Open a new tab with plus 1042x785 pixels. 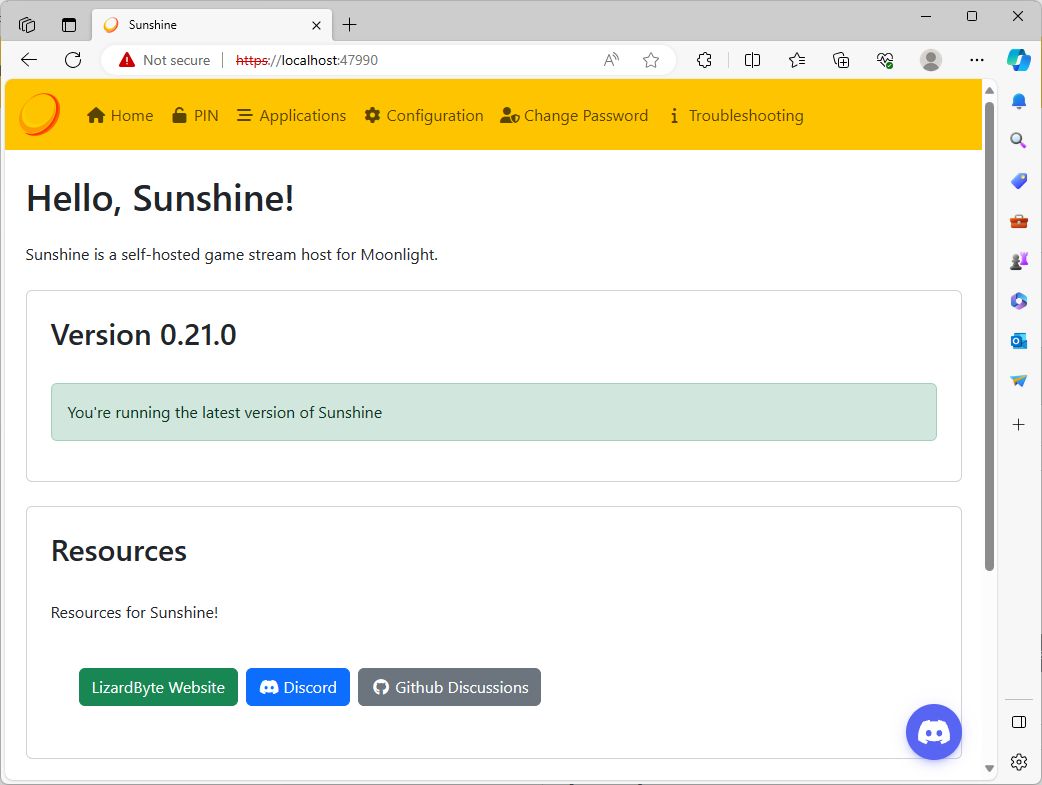(x=350, y=25)
